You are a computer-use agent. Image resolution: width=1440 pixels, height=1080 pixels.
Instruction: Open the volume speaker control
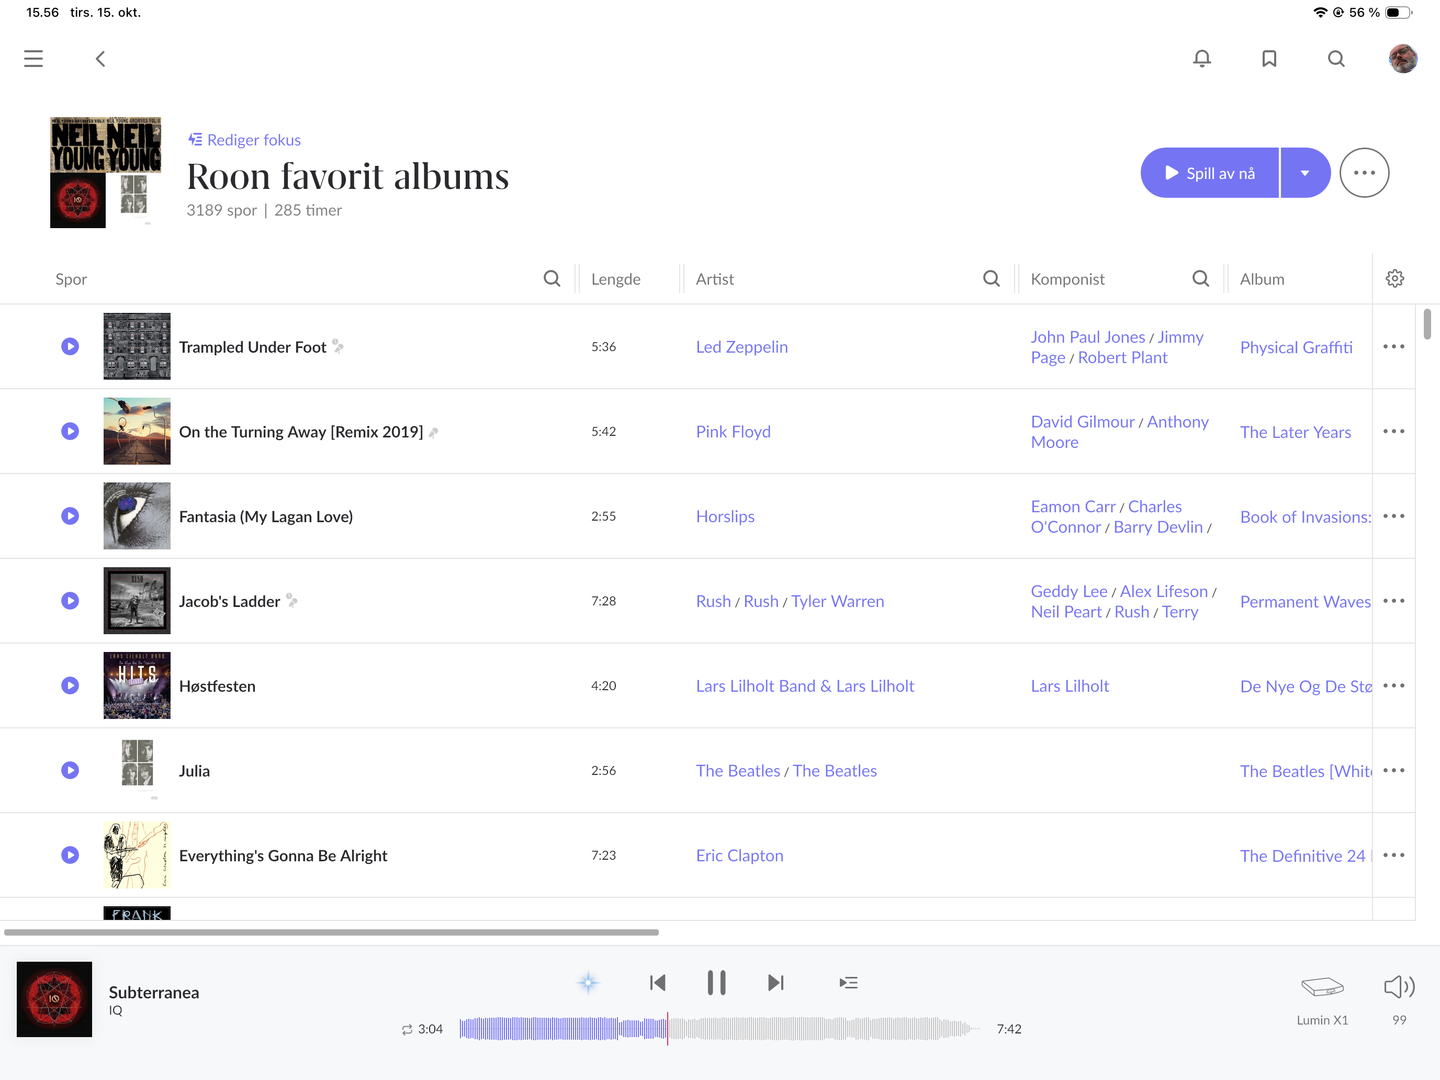coord(1399,988)
